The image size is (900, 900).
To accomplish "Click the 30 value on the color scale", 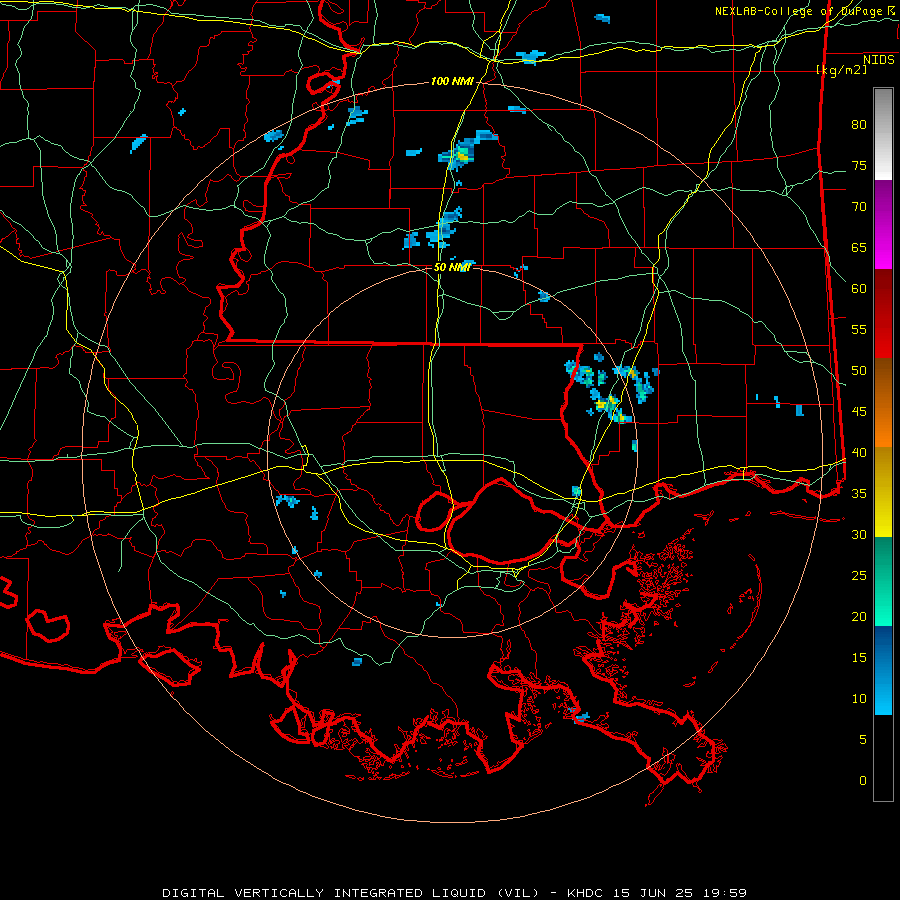I will point(859,535).
